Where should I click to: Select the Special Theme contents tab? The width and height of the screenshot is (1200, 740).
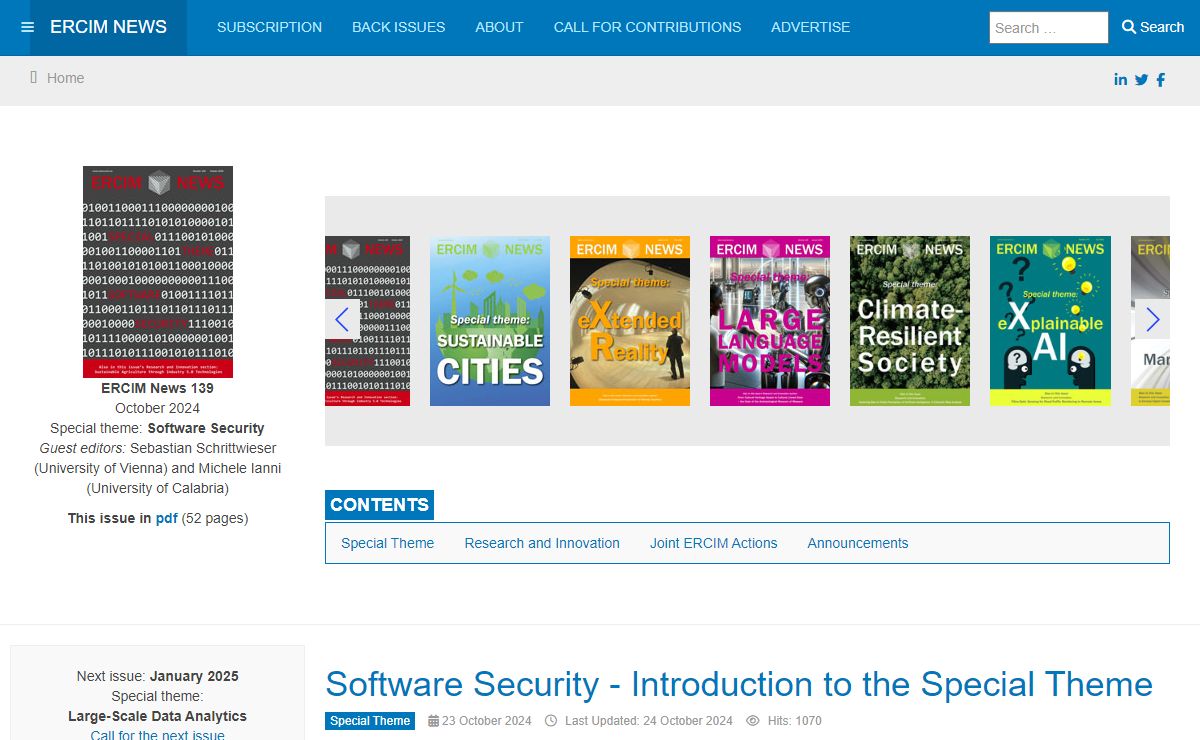[x=387, y=543]
